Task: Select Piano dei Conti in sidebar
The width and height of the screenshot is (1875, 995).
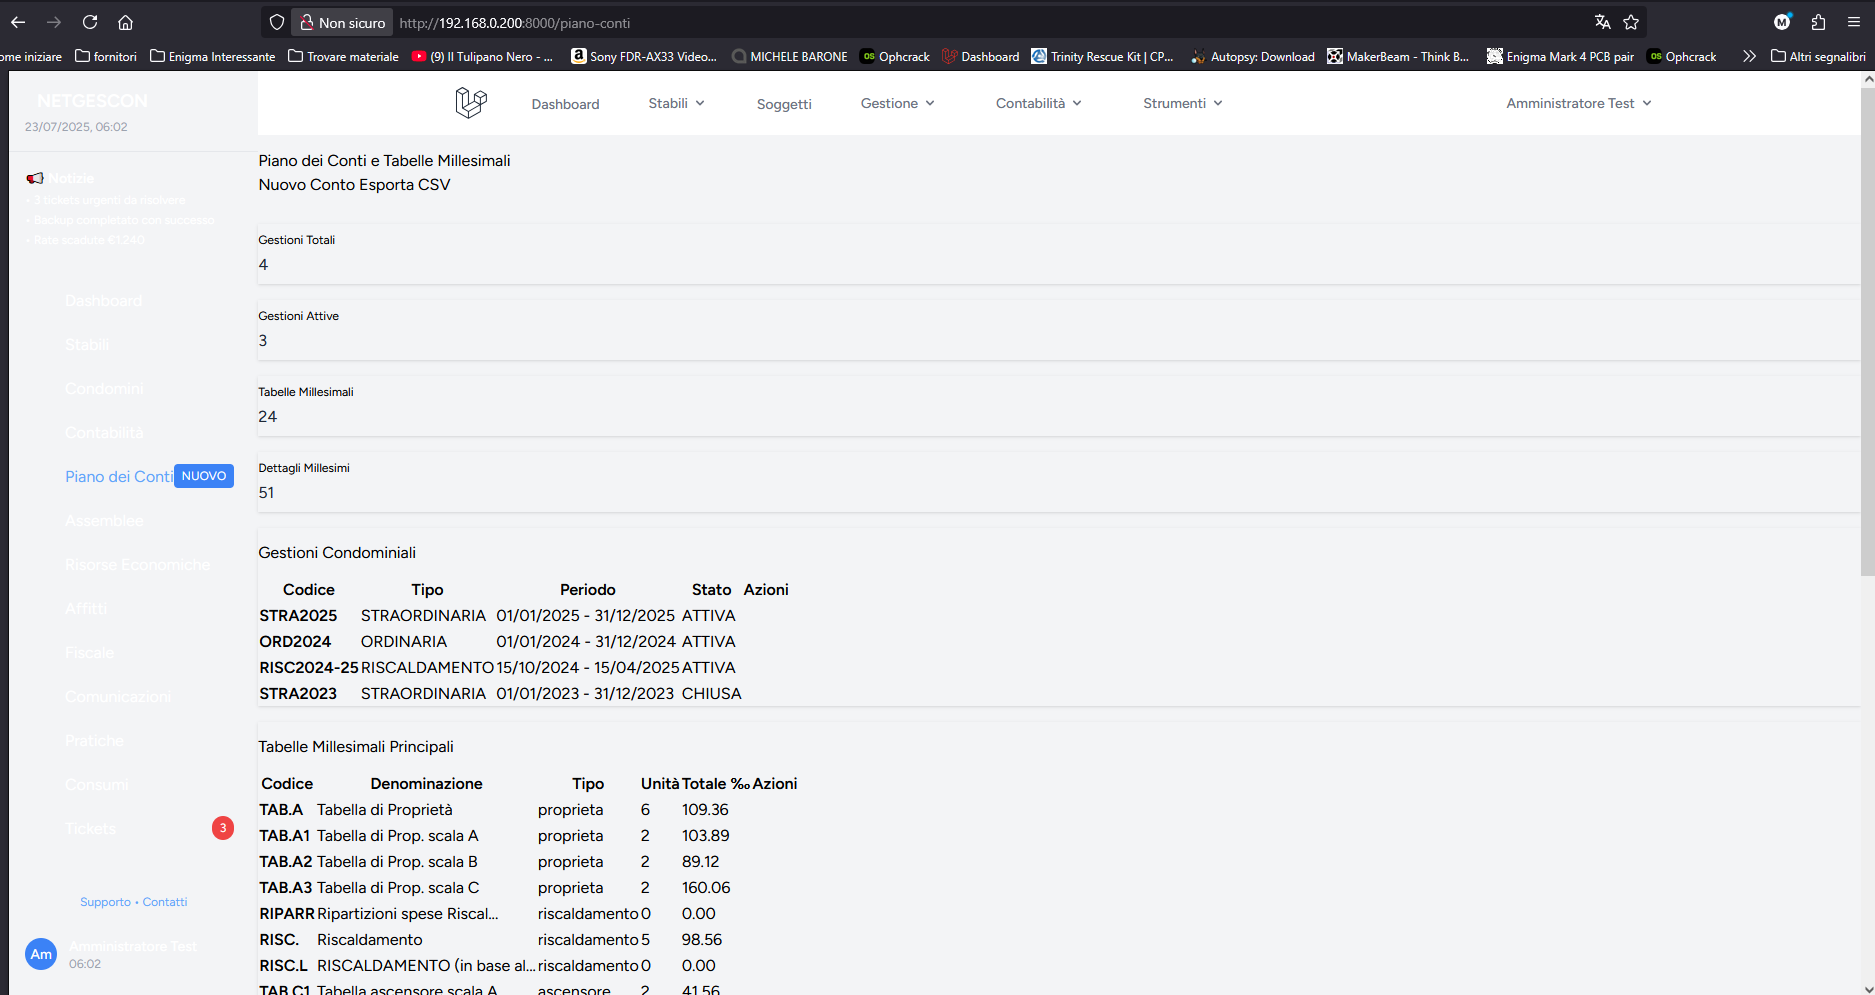Action: click(x=119, y=476)
